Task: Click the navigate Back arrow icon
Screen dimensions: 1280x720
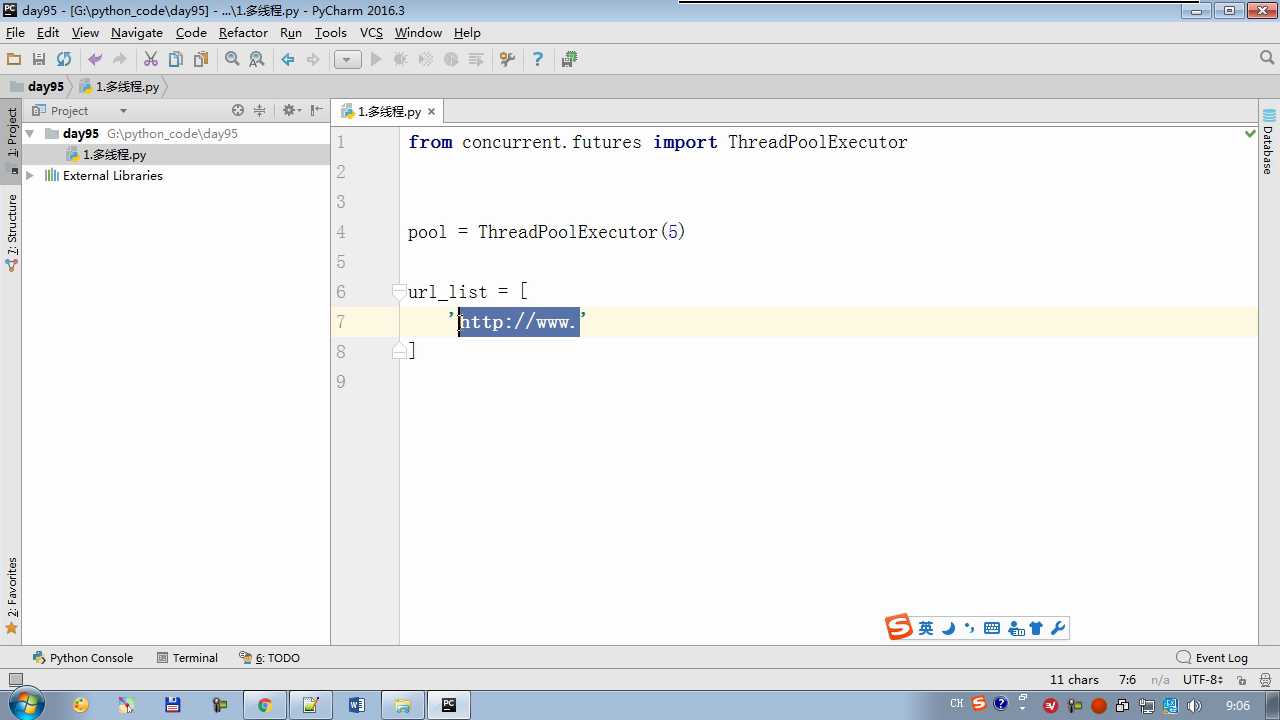Action: [288, 60]
